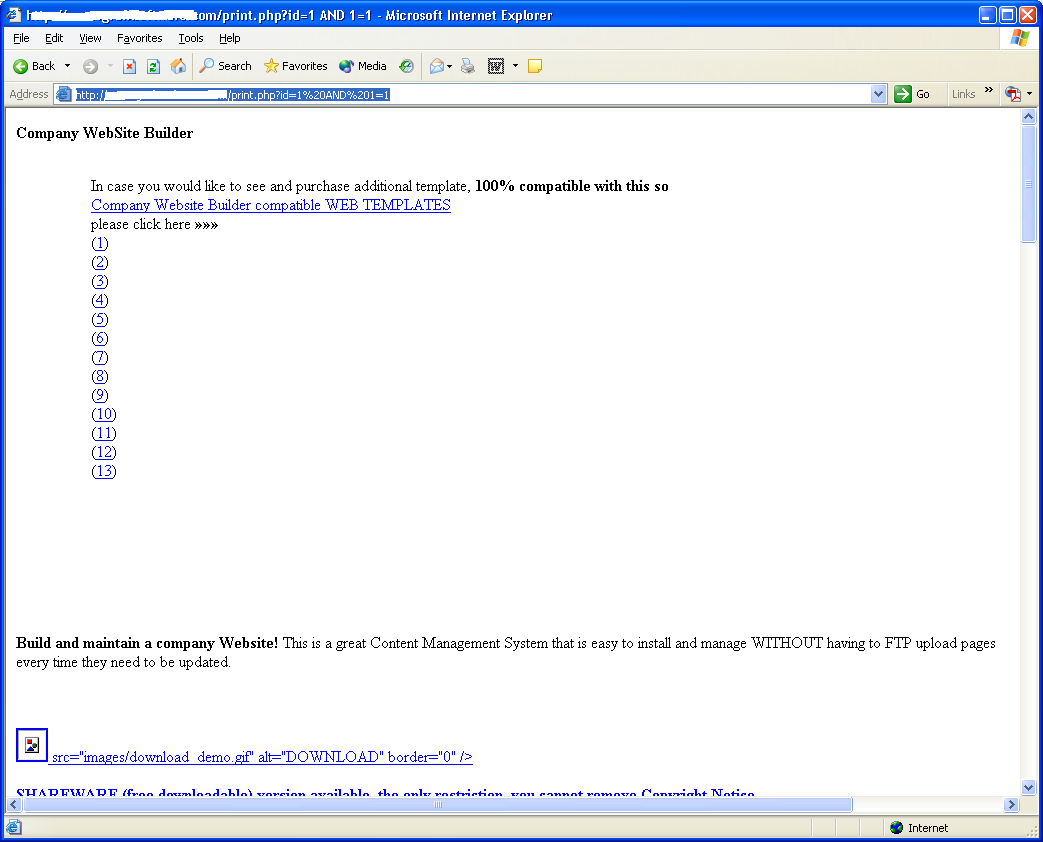The height and width of the screenshot is (842, 1043).
Task: Open the History icon in the toolbar
Action: point(406,66)
